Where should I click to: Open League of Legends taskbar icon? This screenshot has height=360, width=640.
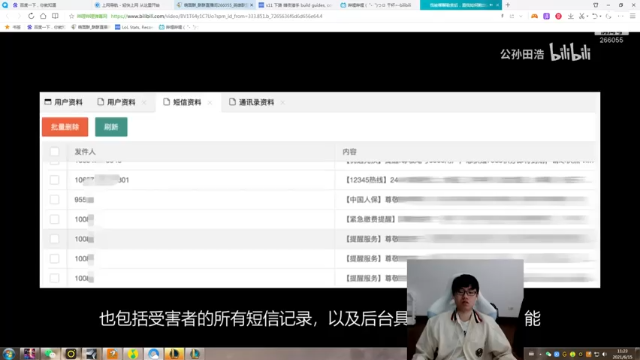[x=174, y=353]
